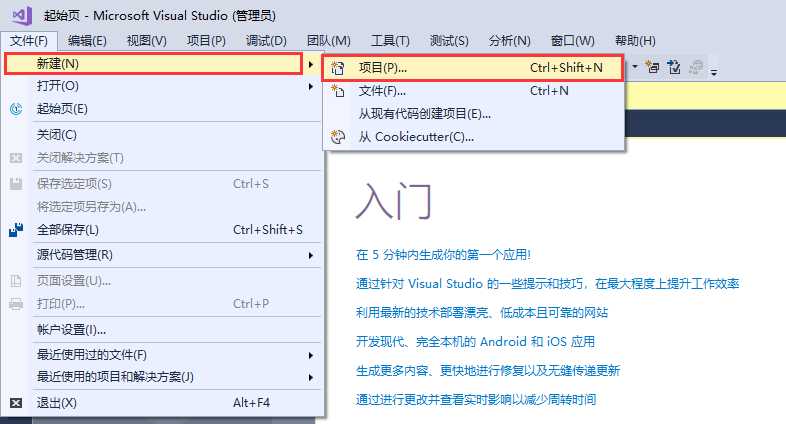This screenshot has height=424, width=786.
Task: Open link about 部署漂亮、低成本且可靠的网站
Action: (x=482, y=313)
